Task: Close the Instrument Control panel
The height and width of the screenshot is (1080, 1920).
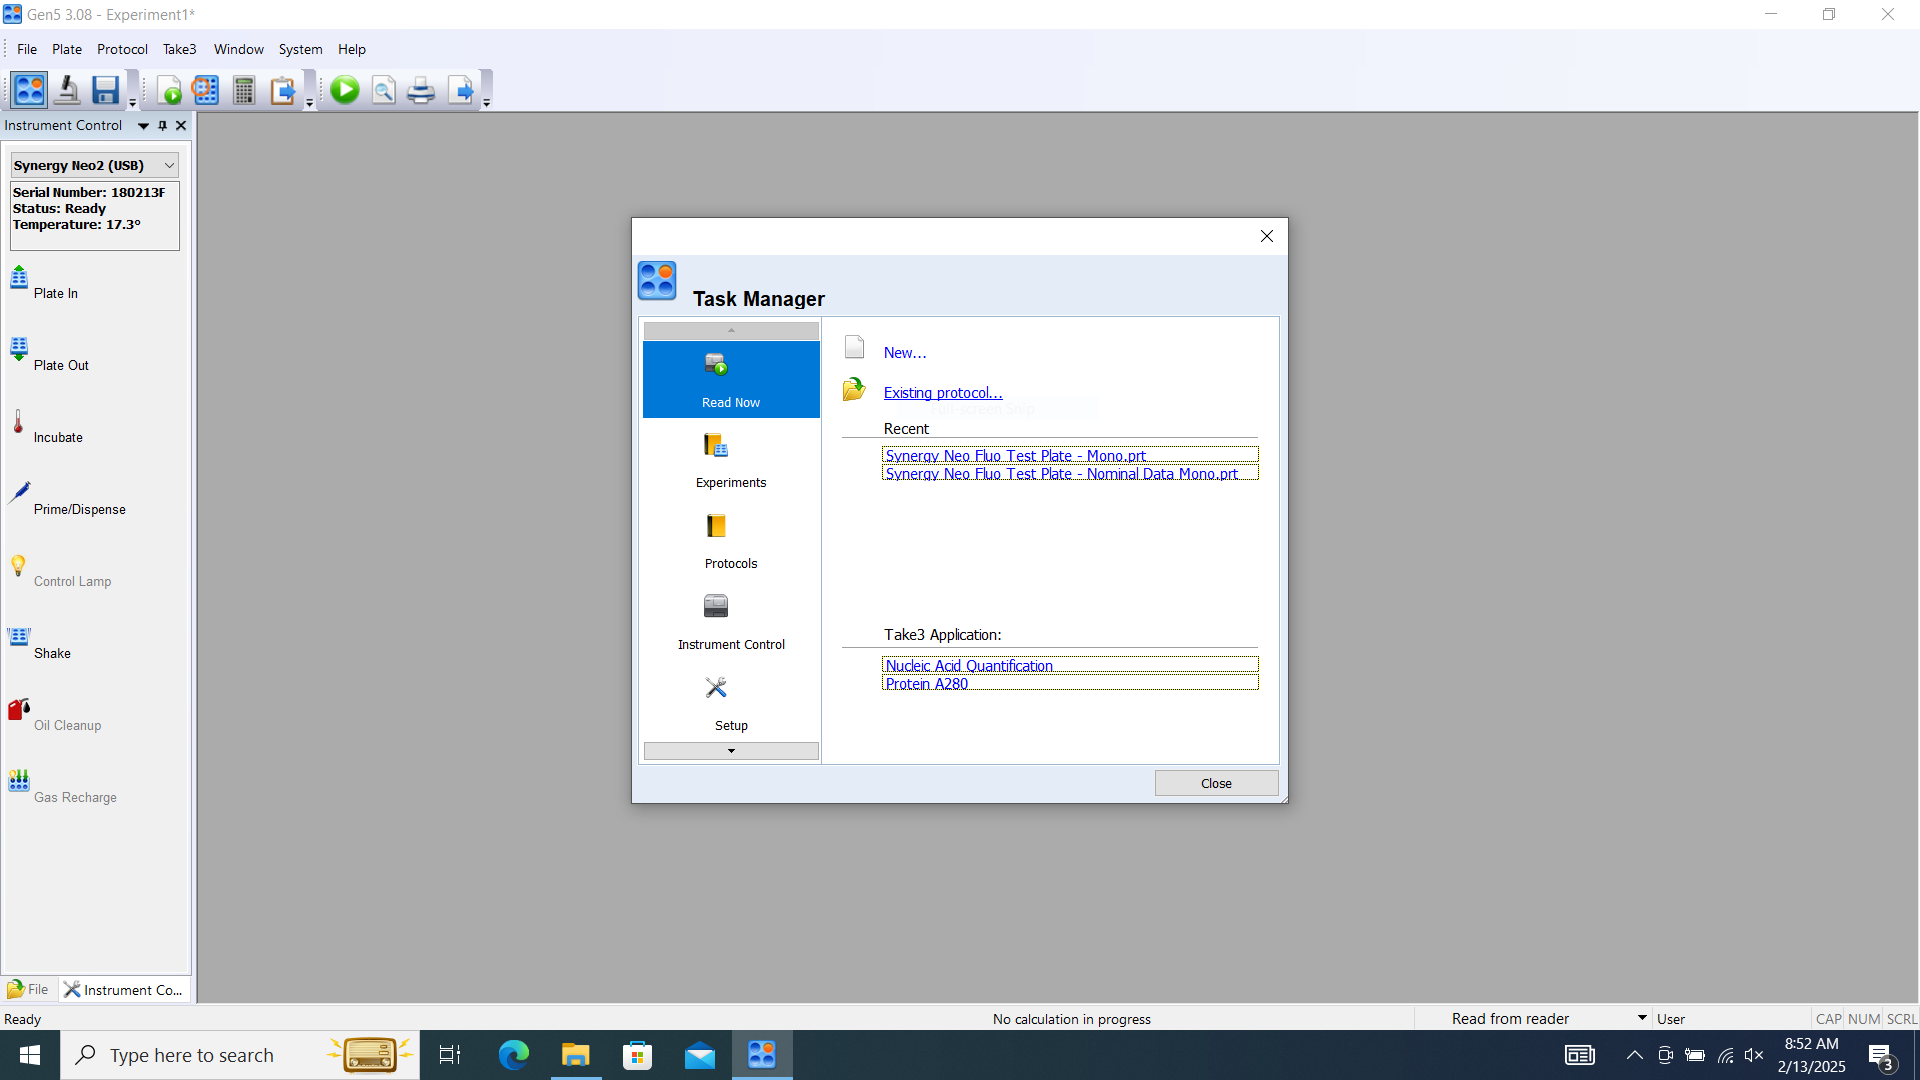Action: click(181, 125)
